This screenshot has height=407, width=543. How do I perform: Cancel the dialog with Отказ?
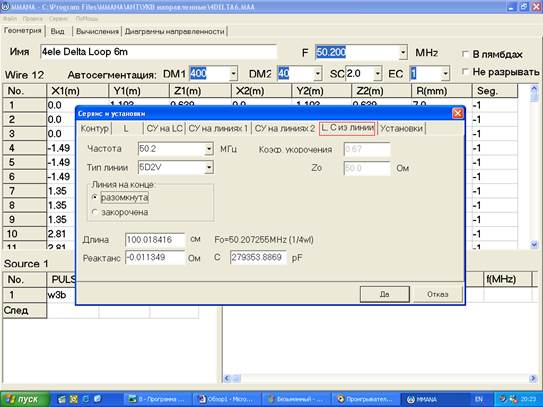click(x=437, y=294)
